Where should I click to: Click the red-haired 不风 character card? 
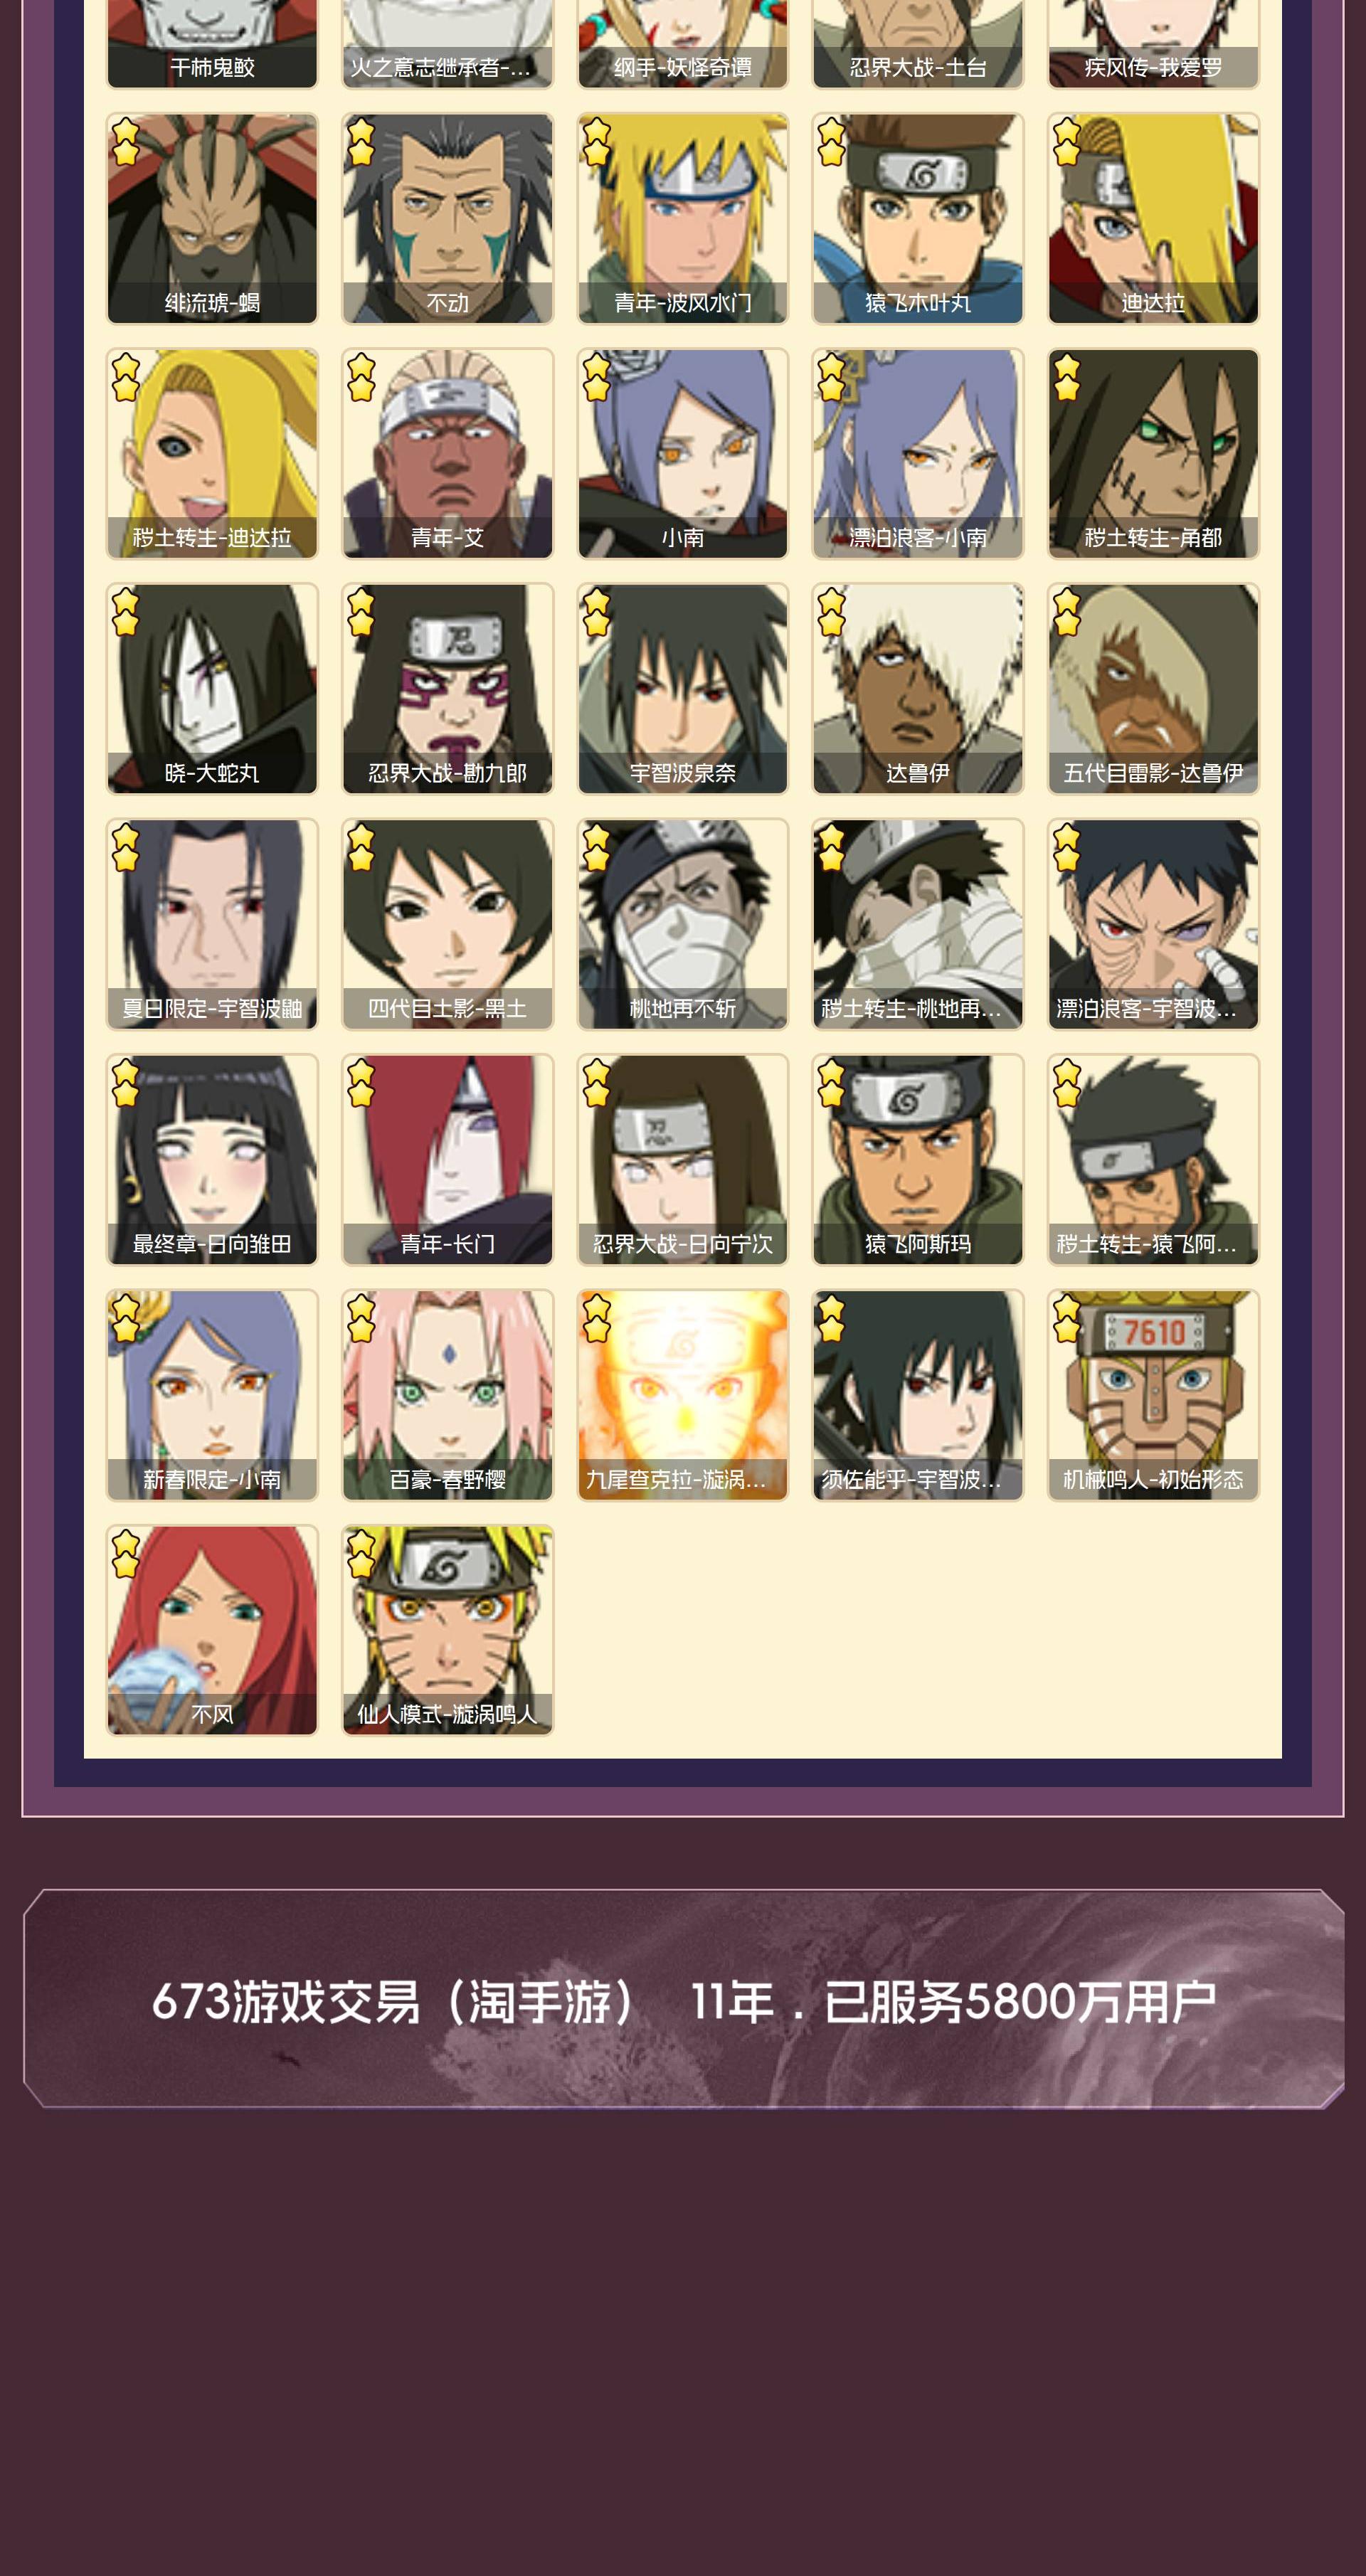pos(212,1630)
